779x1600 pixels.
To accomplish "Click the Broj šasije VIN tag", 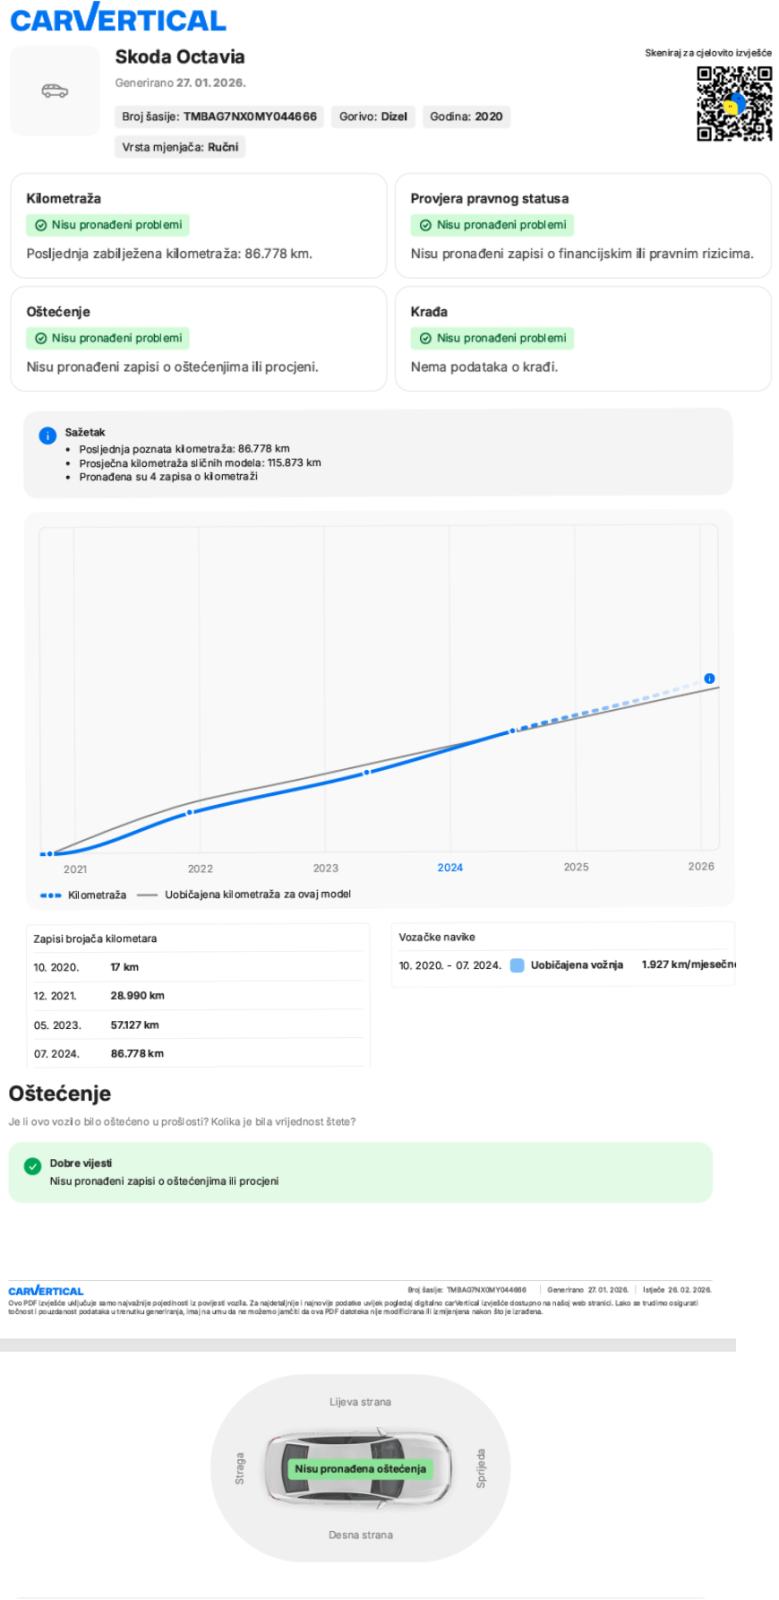I will 219,117.
